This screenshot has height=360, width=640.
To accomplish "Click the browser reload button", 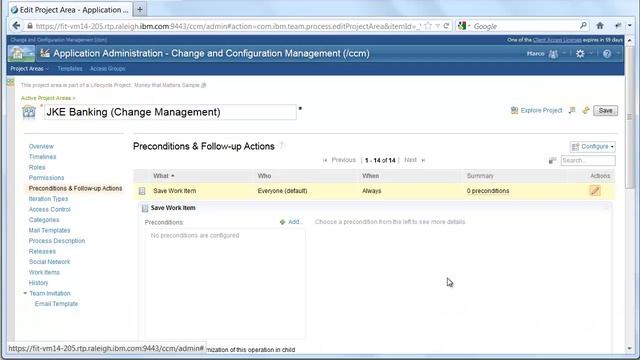I will 446,26.
